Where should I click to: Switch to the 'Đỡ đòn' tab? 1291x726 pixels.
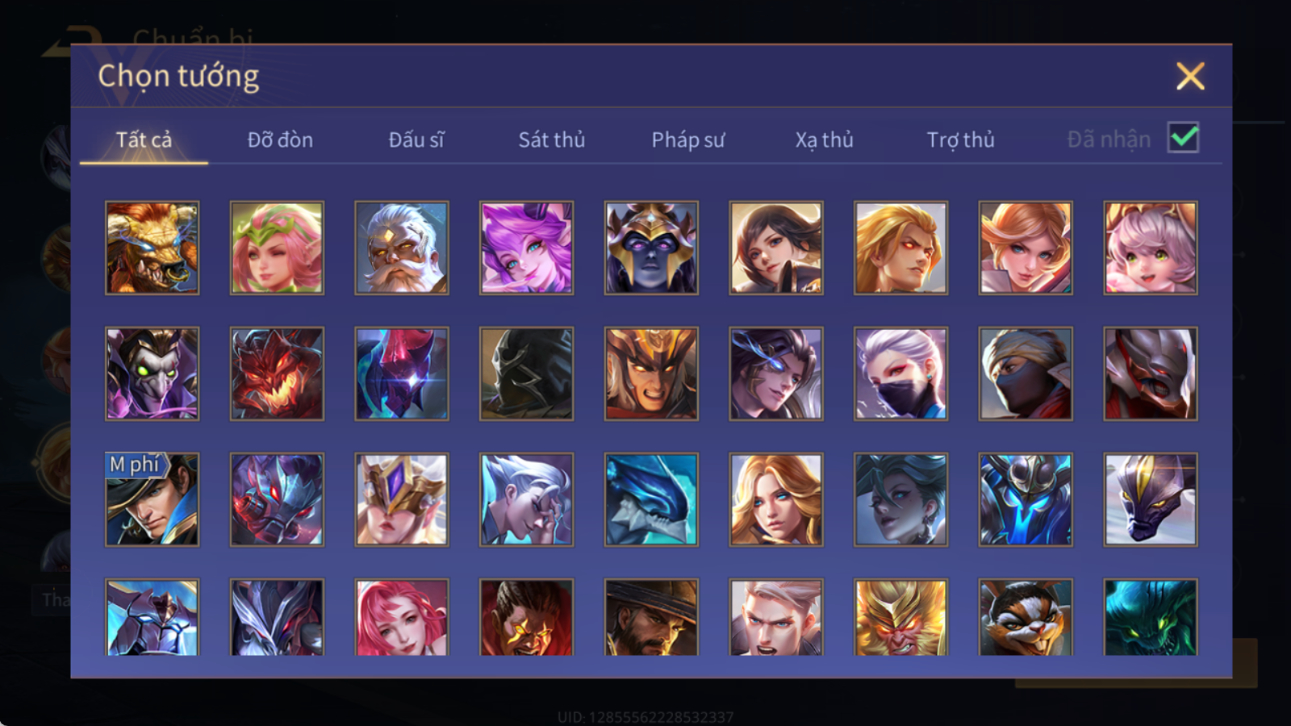click(280, 140)
